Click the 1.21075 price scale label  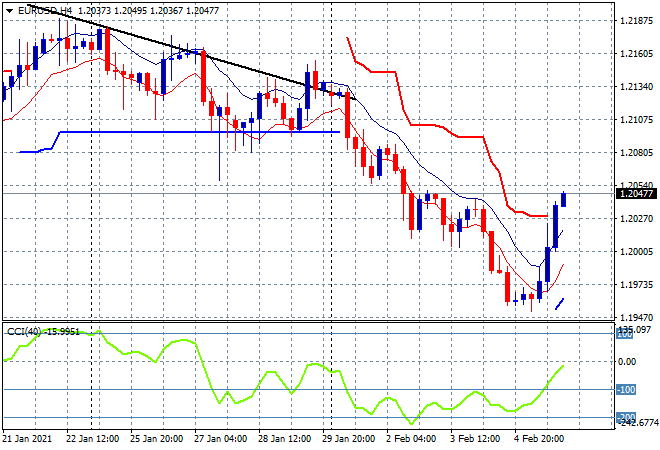click(x=636, y=120)
